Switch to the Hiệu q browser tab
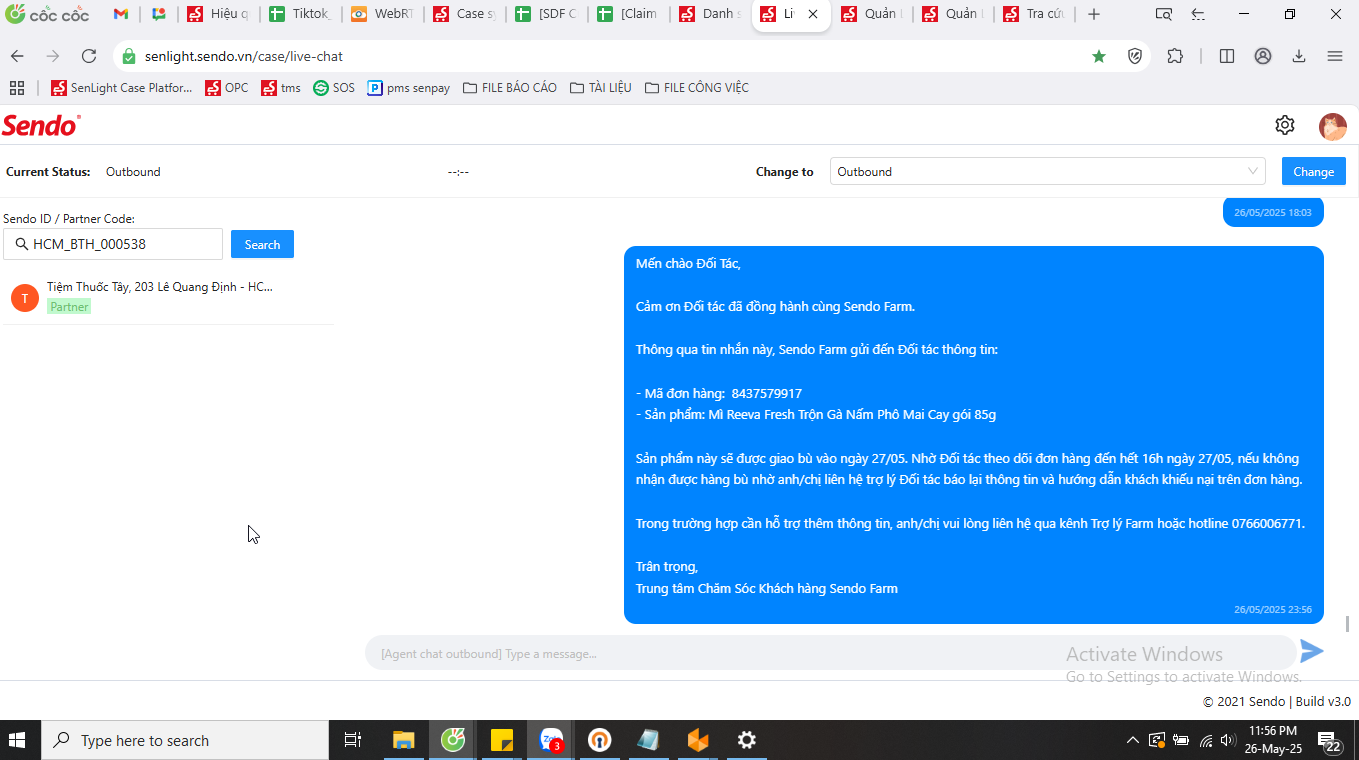The image size is (1359, 760). click(x=218, y=14)
